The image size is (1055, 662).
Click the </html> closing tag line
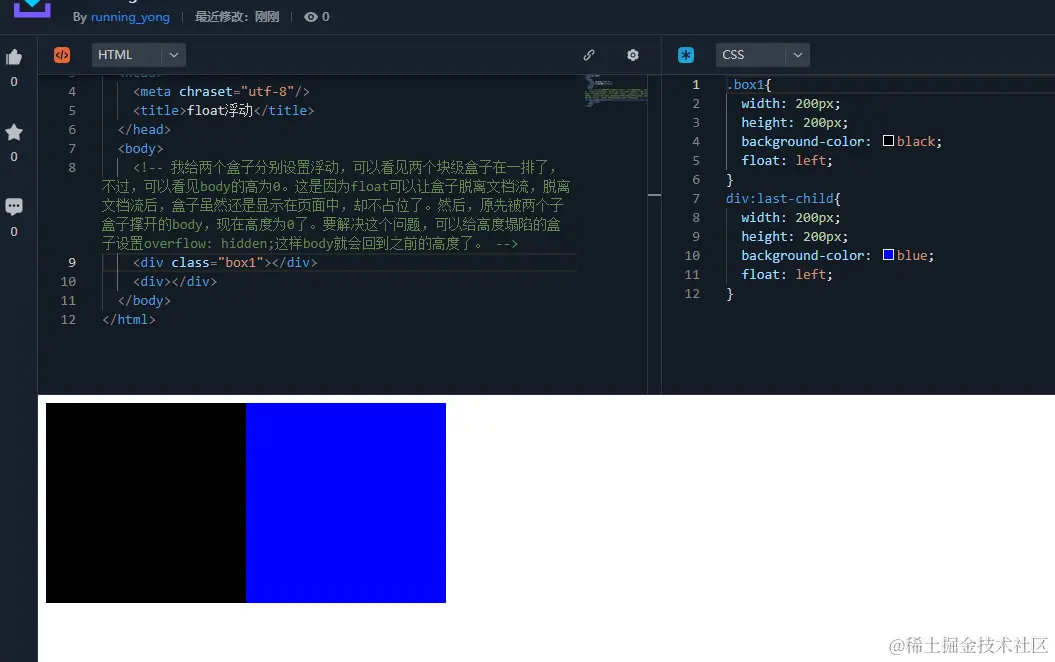pyautogui.click(x=129, y=320)
